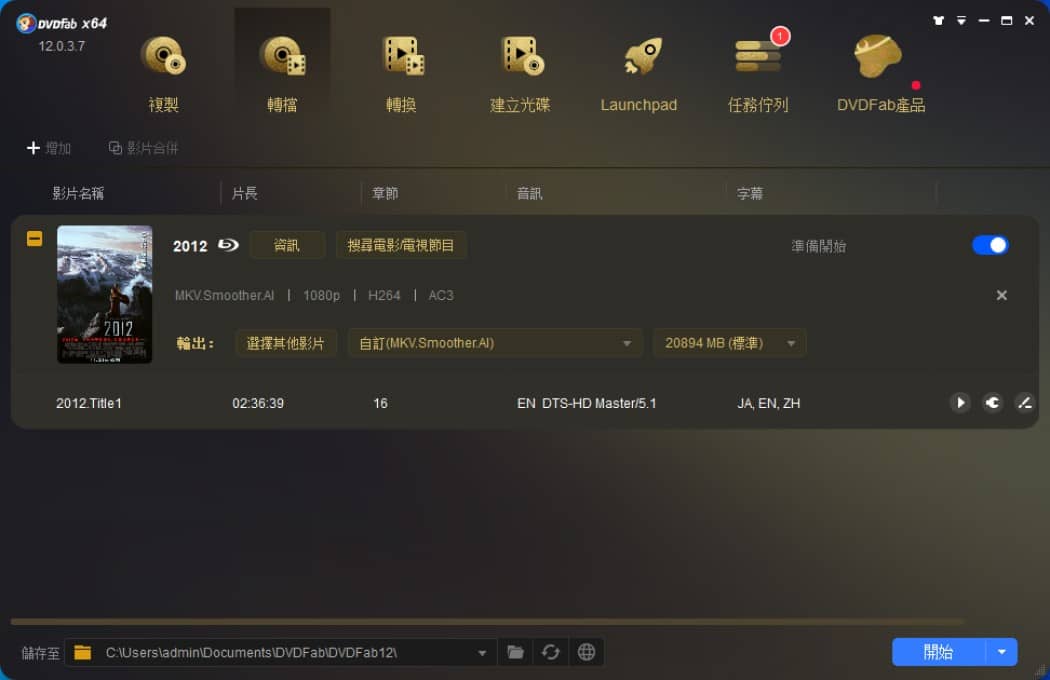Open the 複製 (Copy) module

(x=163, y=74)
